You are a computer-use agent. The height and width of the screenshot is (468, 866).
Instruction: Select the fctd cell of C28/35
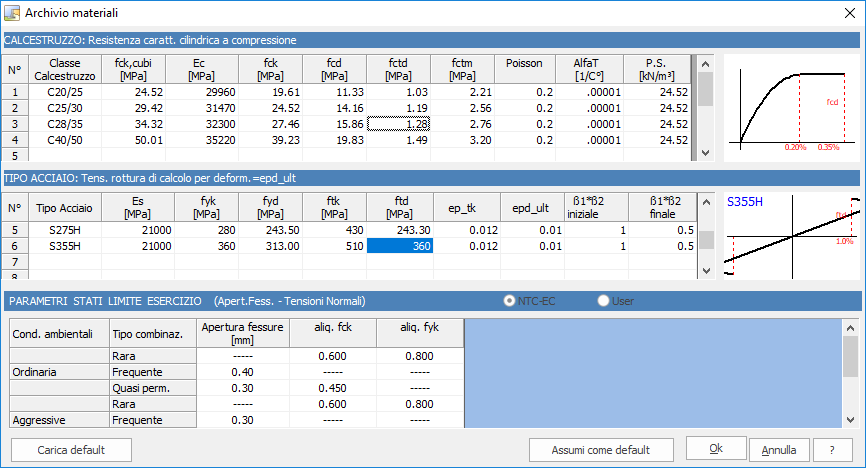click(x=399, y=124)
